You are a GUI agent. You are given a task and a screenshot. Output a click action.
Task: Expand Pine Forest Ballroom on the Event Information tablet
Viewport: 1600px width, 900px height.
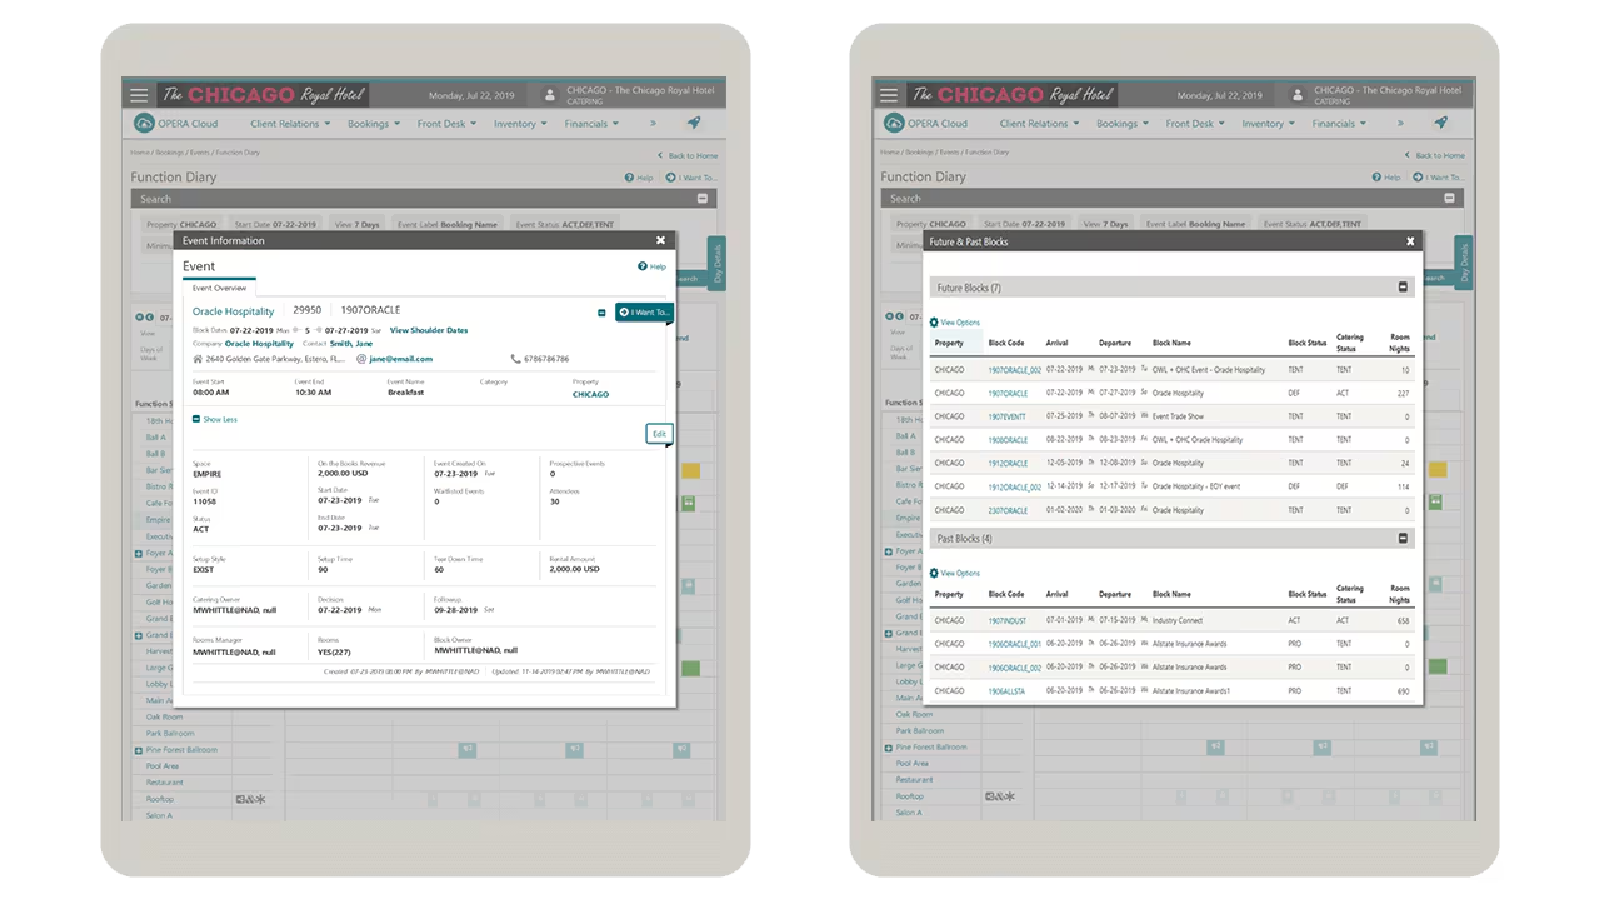[x=138, y=750]
